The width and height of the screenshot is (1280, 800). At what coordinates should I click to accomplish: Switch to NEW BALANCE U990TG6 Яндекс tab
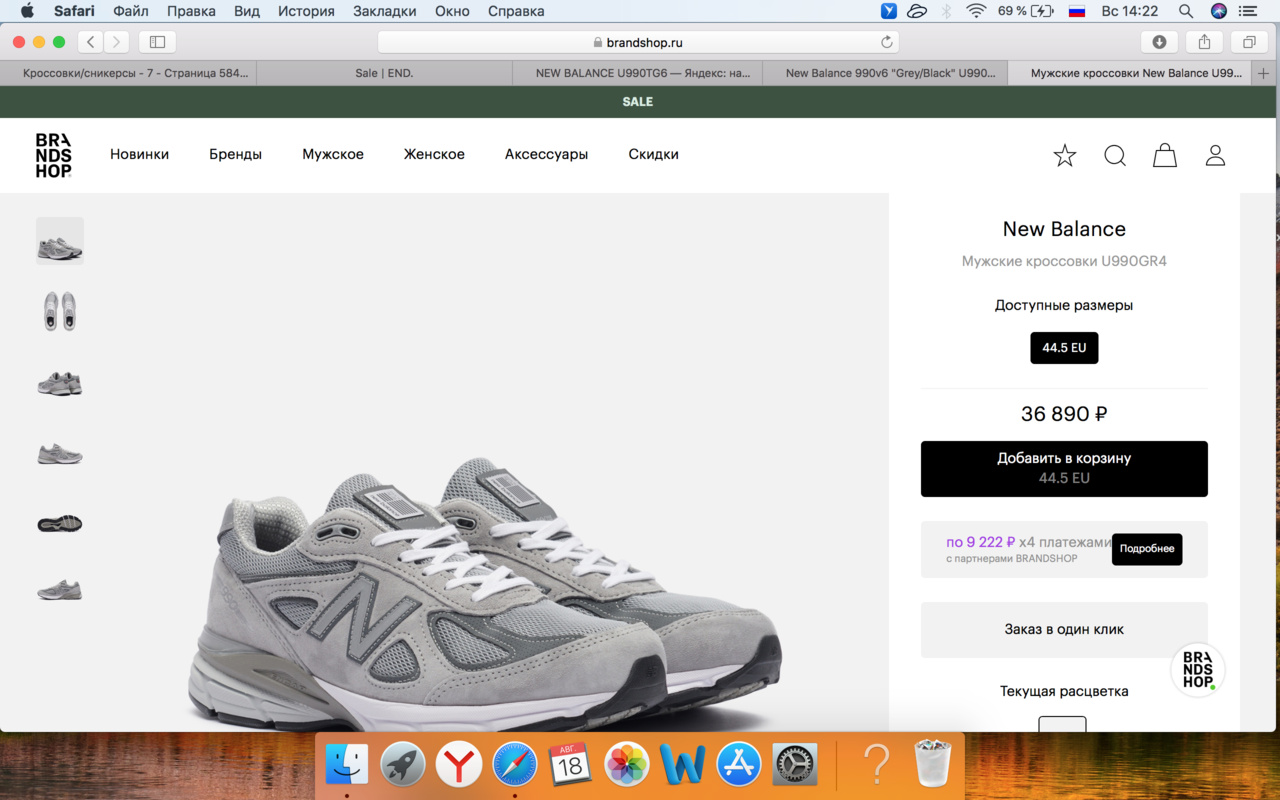point(640,73)
